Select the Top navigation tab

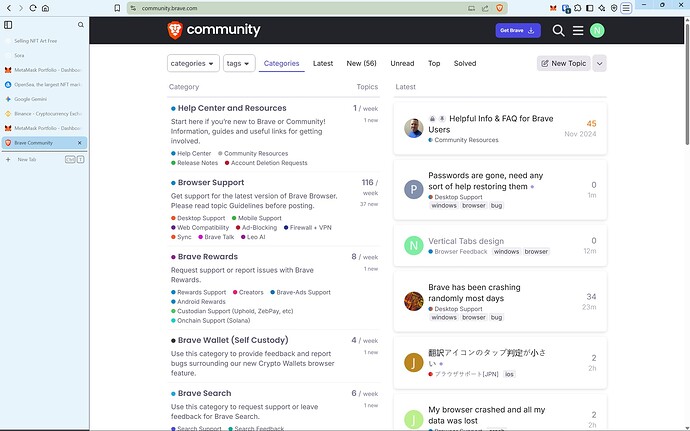click(434, 63)
